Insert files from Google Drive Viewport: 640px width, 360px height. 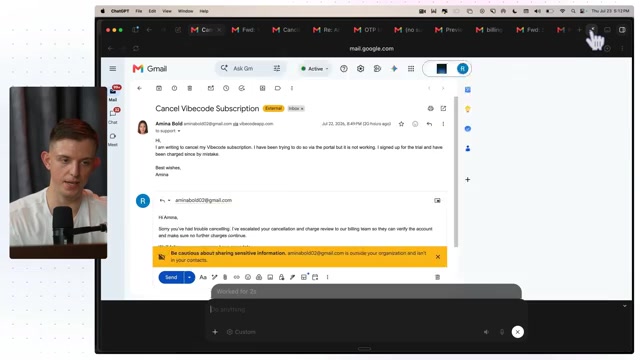pos(259,277)
